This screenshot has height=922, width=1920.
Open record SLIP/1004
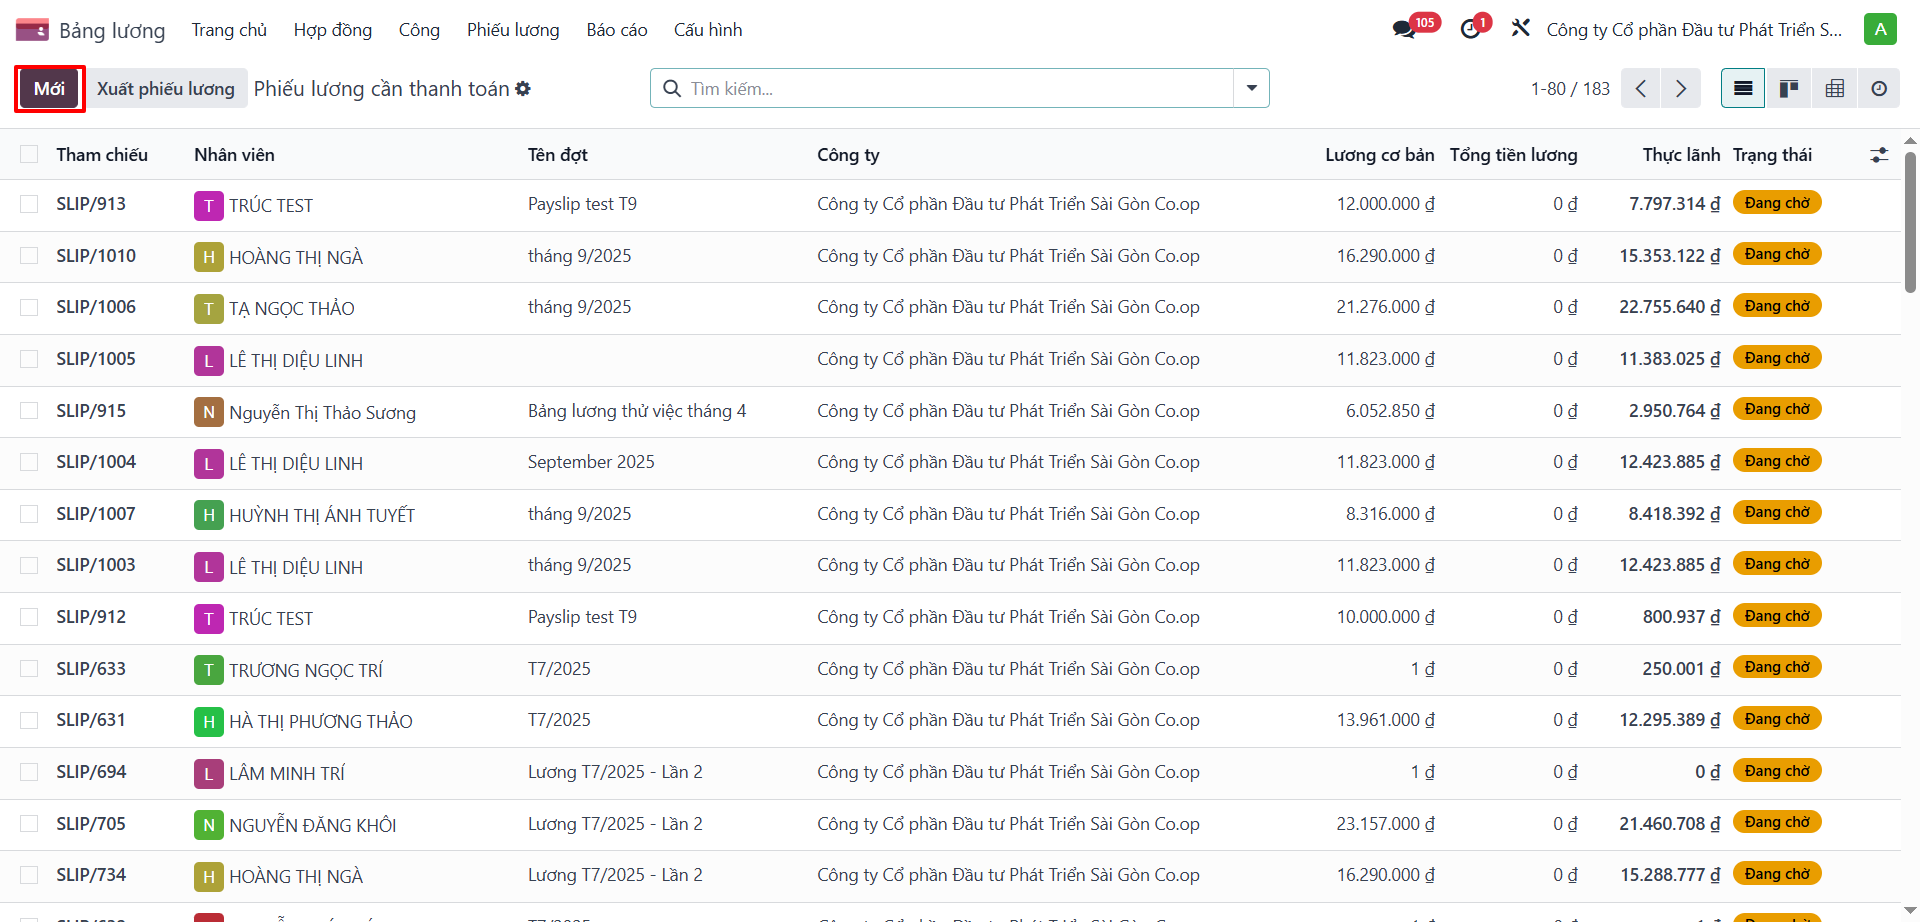(96, 462)
